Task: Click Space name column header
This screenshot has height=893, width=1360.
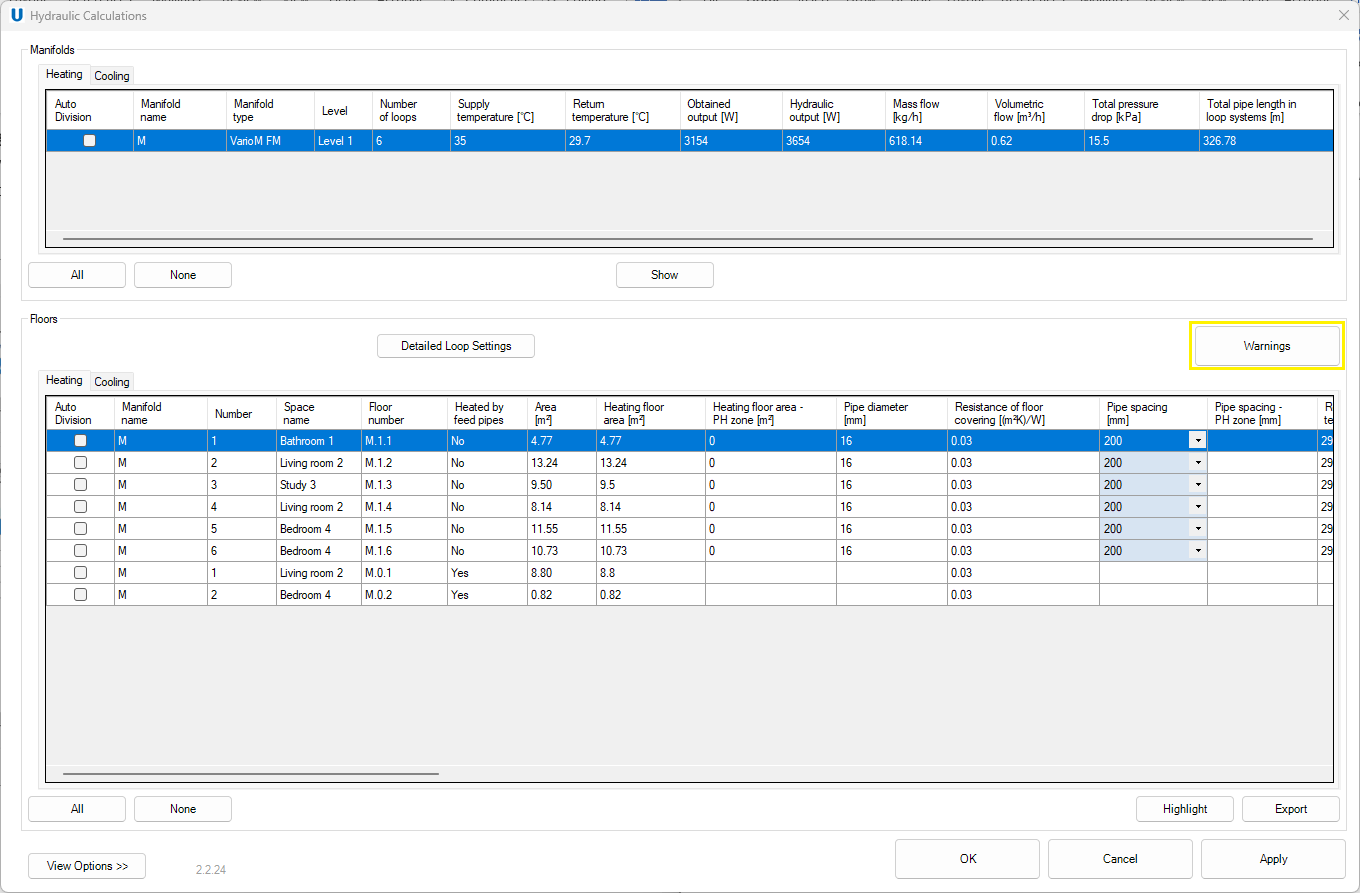Action: pyautogui.click(x=319, y=414)
